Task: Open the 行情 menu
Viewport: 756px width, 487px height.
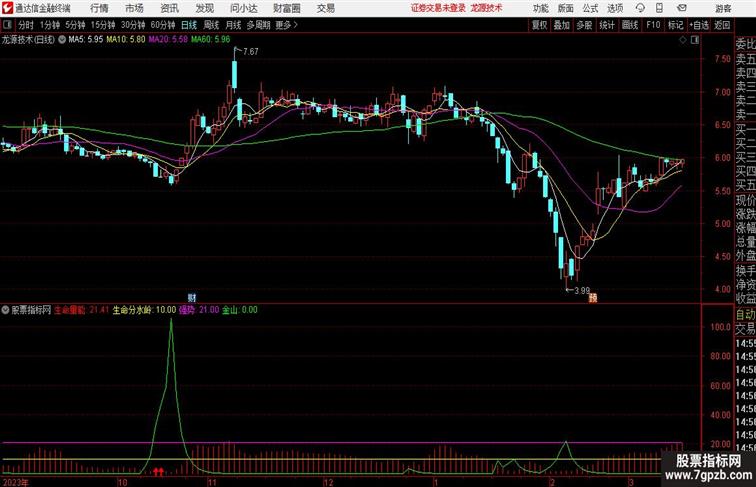Action: [x=99, y=8]
